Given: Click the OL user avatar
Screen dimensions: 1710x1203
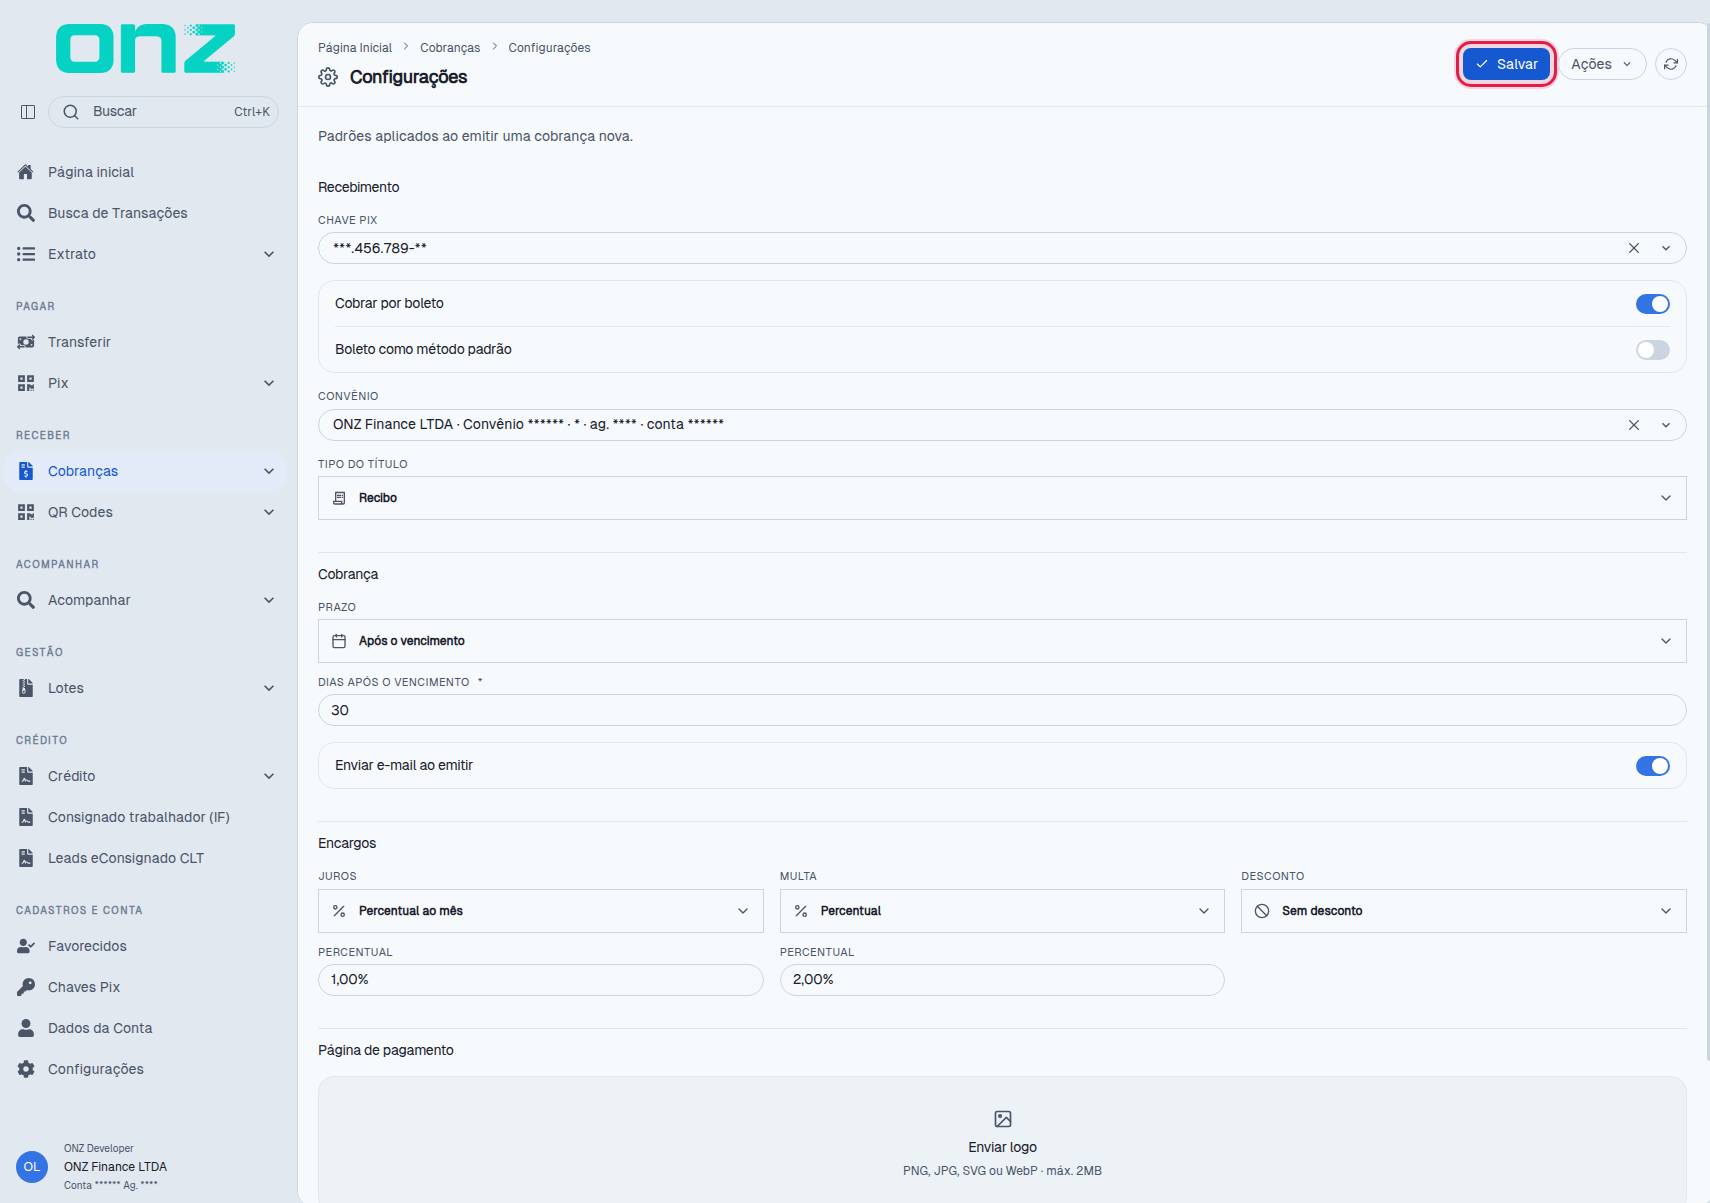Looking at the screenshot, I should tap(32, 1167).
